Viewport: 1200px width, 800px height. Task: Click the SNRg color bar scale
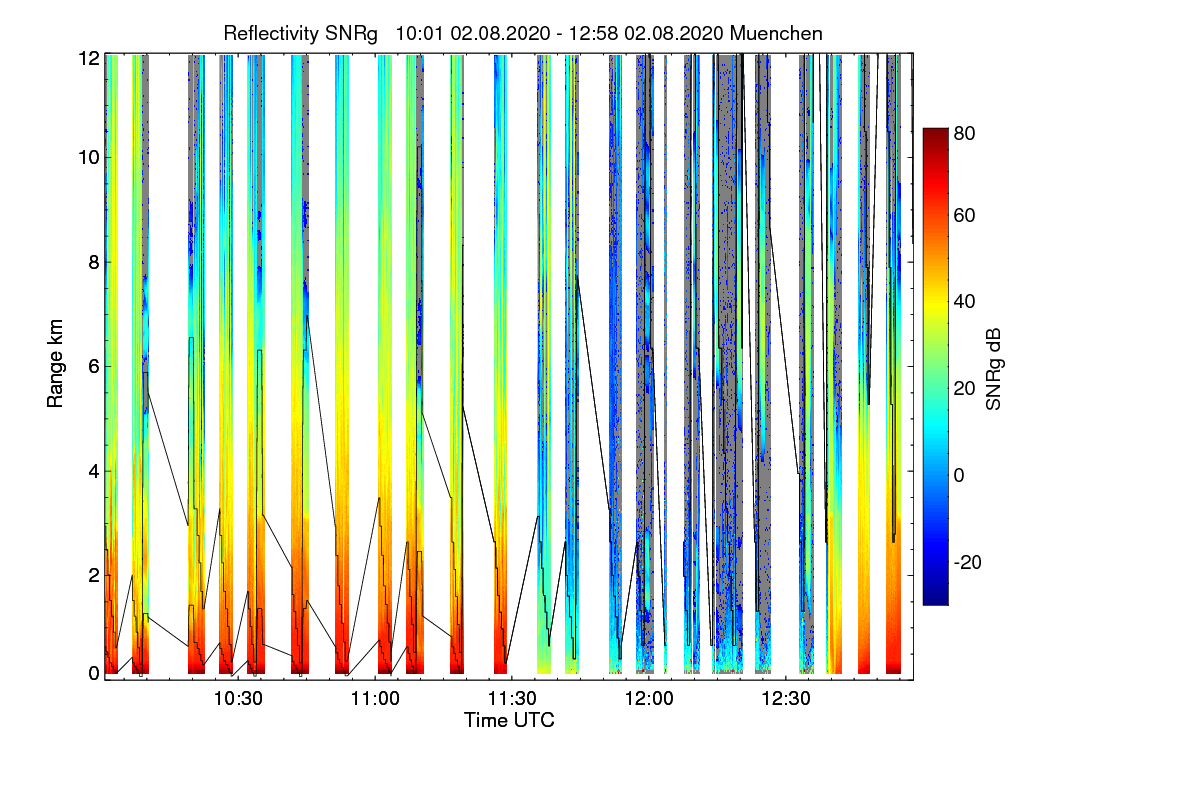[935, 366]
